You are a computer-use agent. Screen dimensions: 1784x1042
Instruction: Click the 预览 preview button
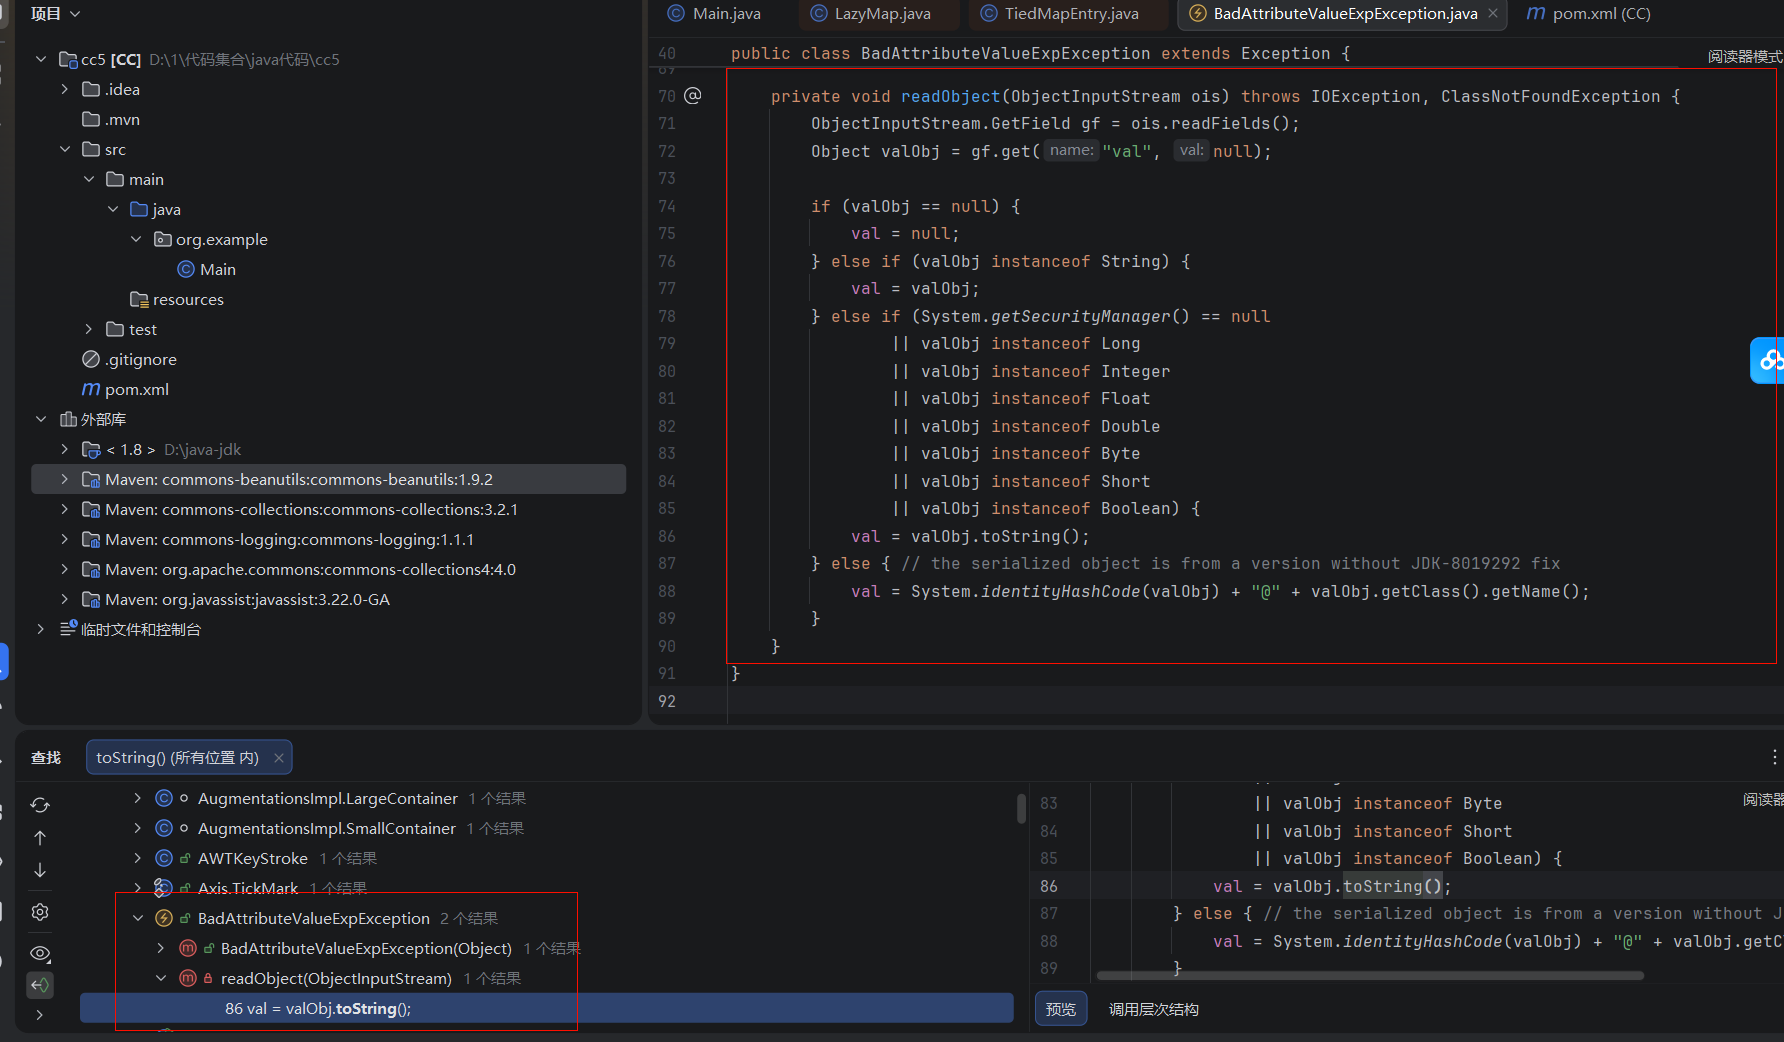coord(1060,1009)
